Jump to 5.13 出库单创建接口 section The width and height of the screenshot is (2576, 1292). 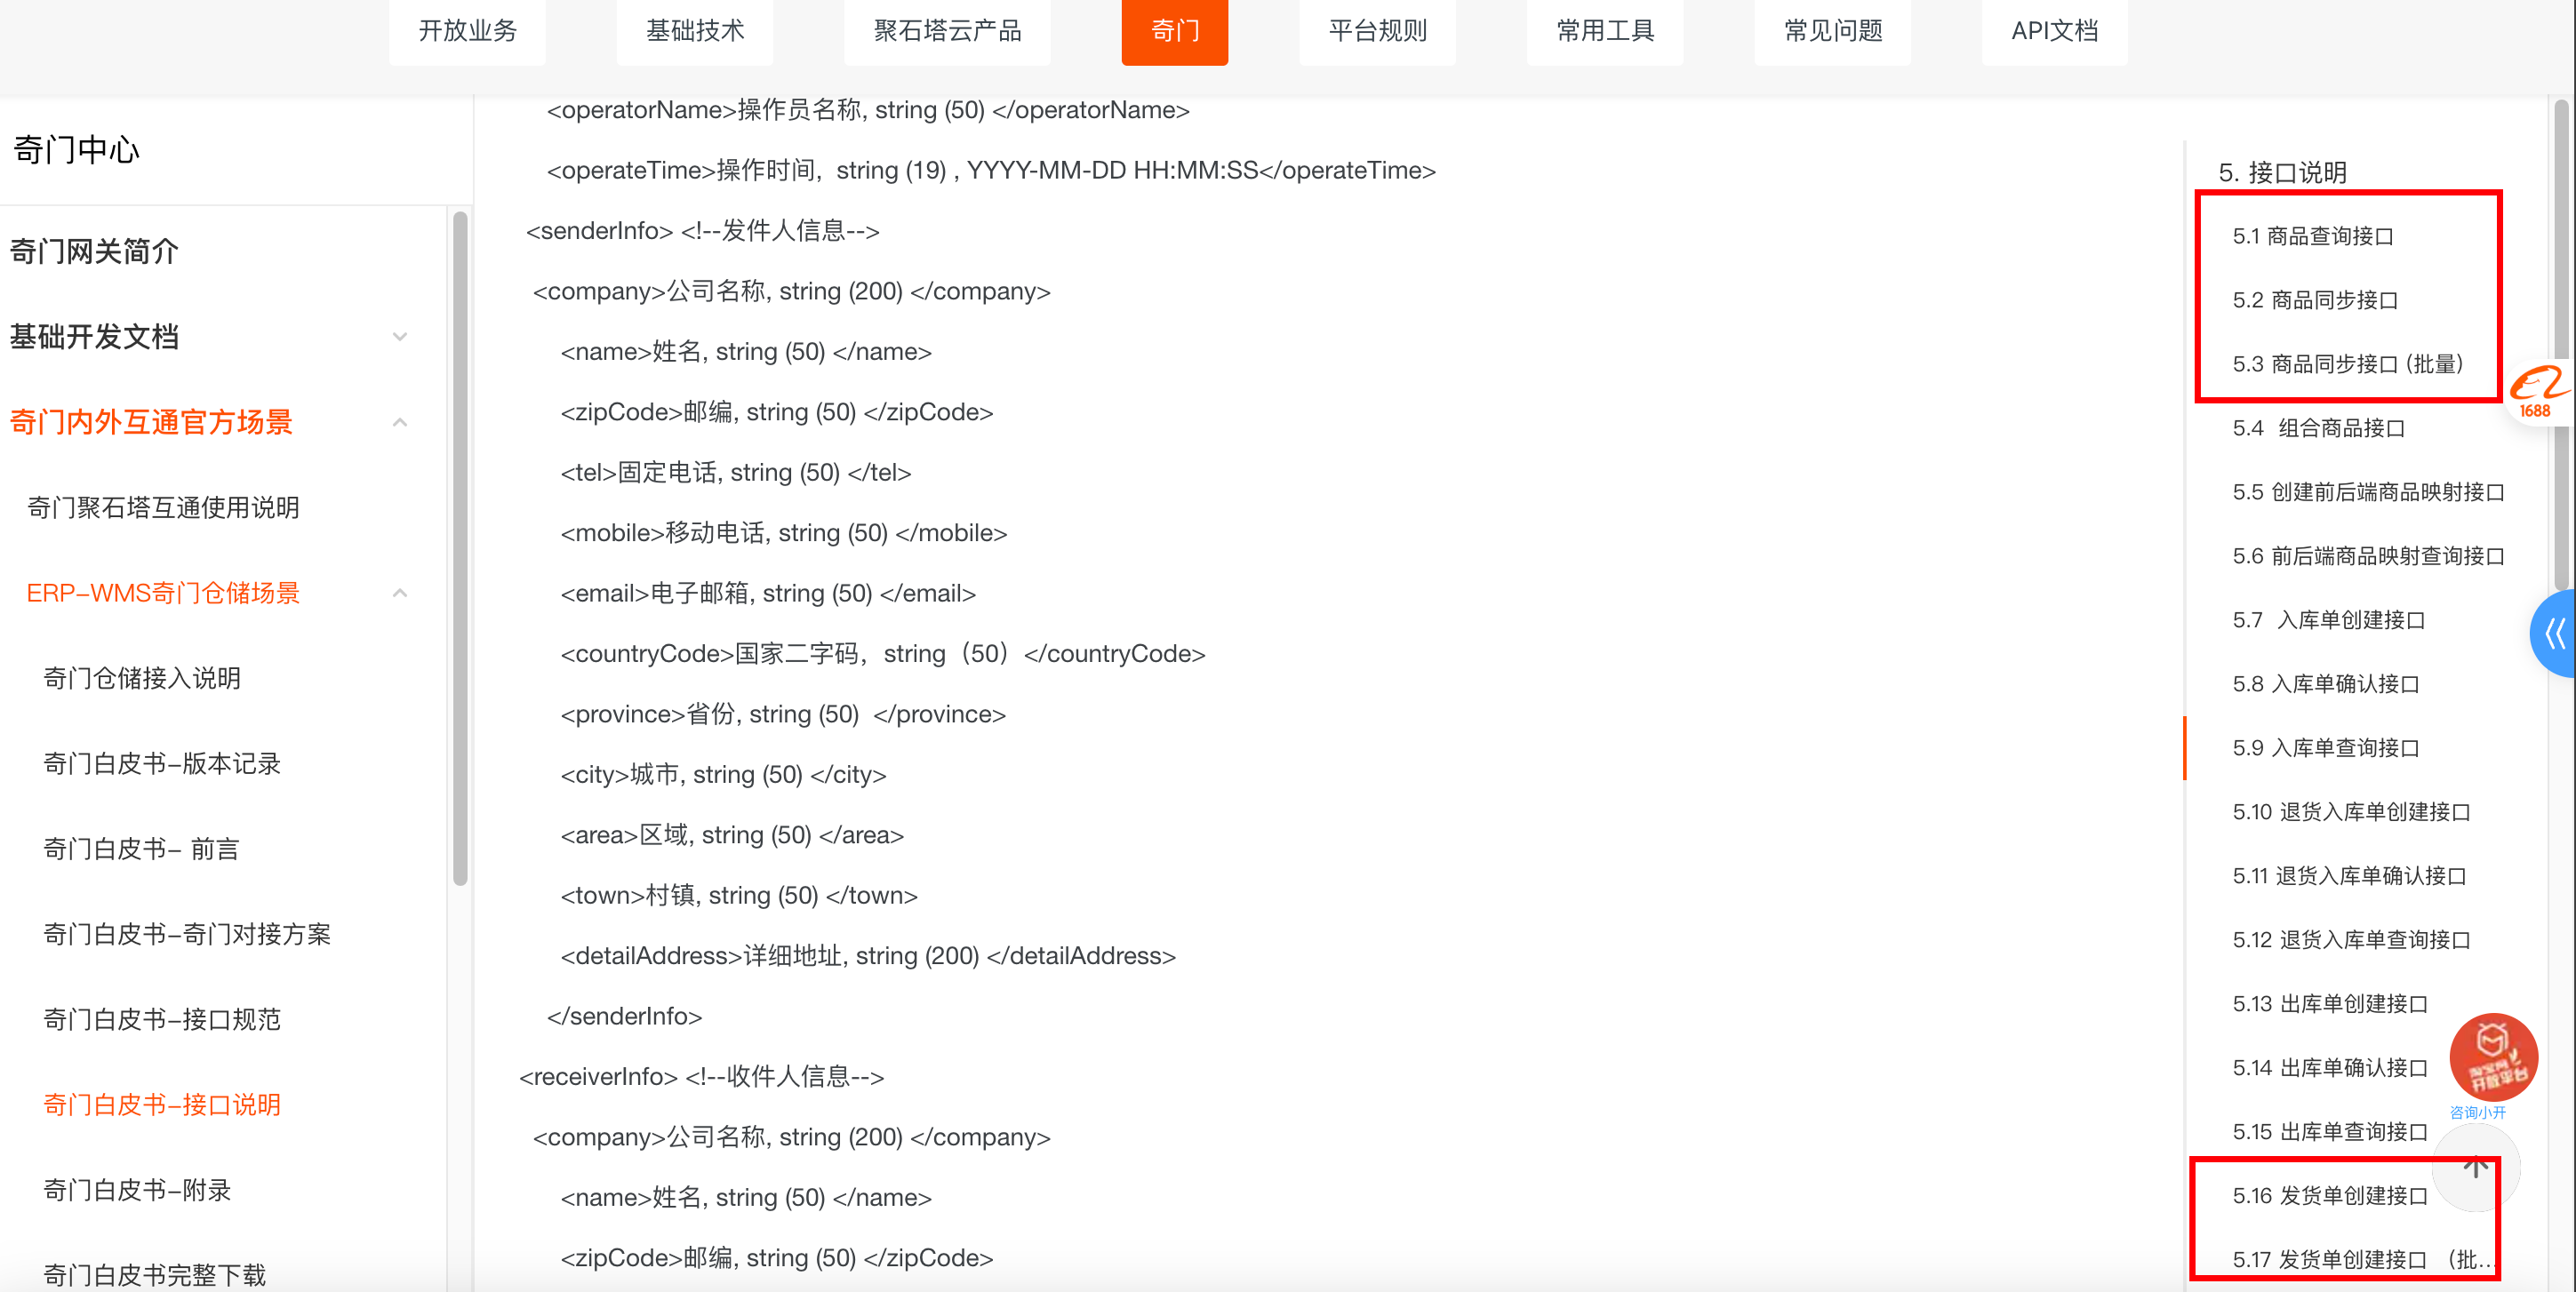(2330, 1003)
